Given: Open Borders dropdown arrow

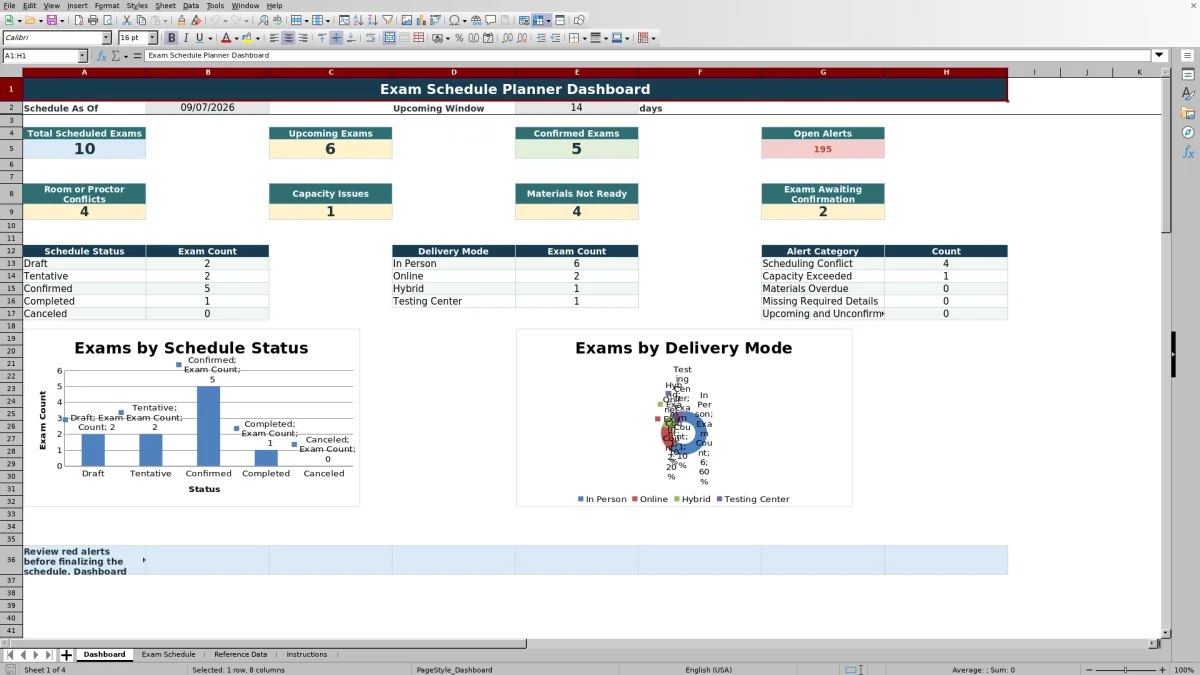Looking at the screenshot, I should pos(583,38).
